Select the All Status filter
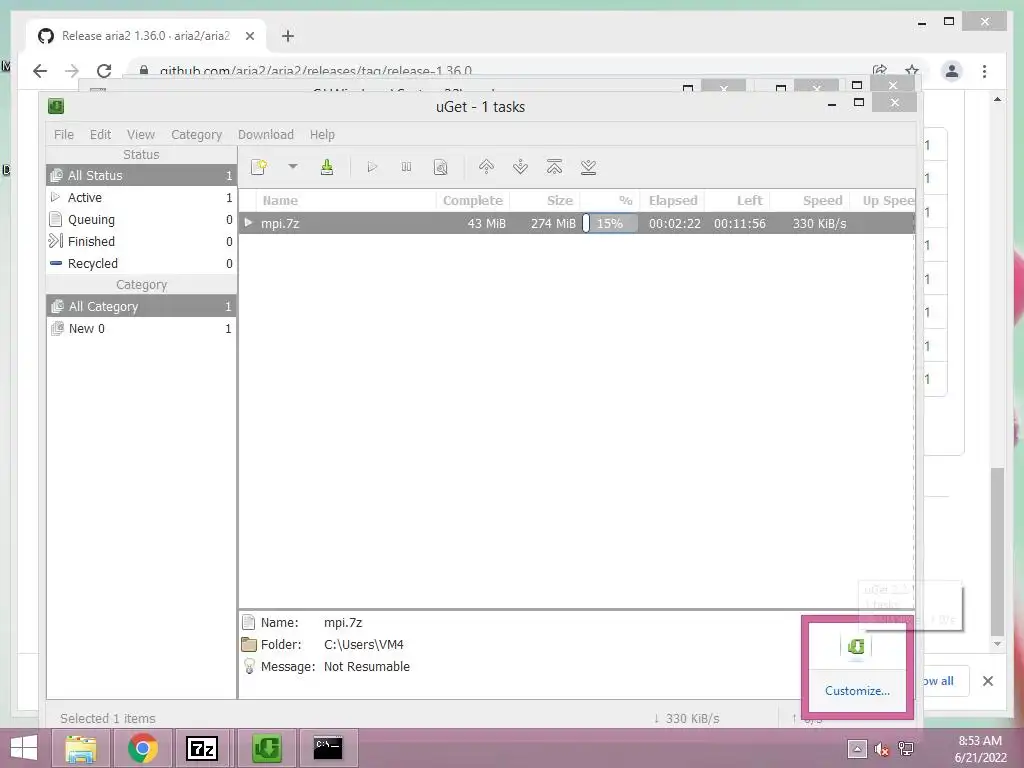The height and width of the screenshot is (768, 1024). (142, 175)
